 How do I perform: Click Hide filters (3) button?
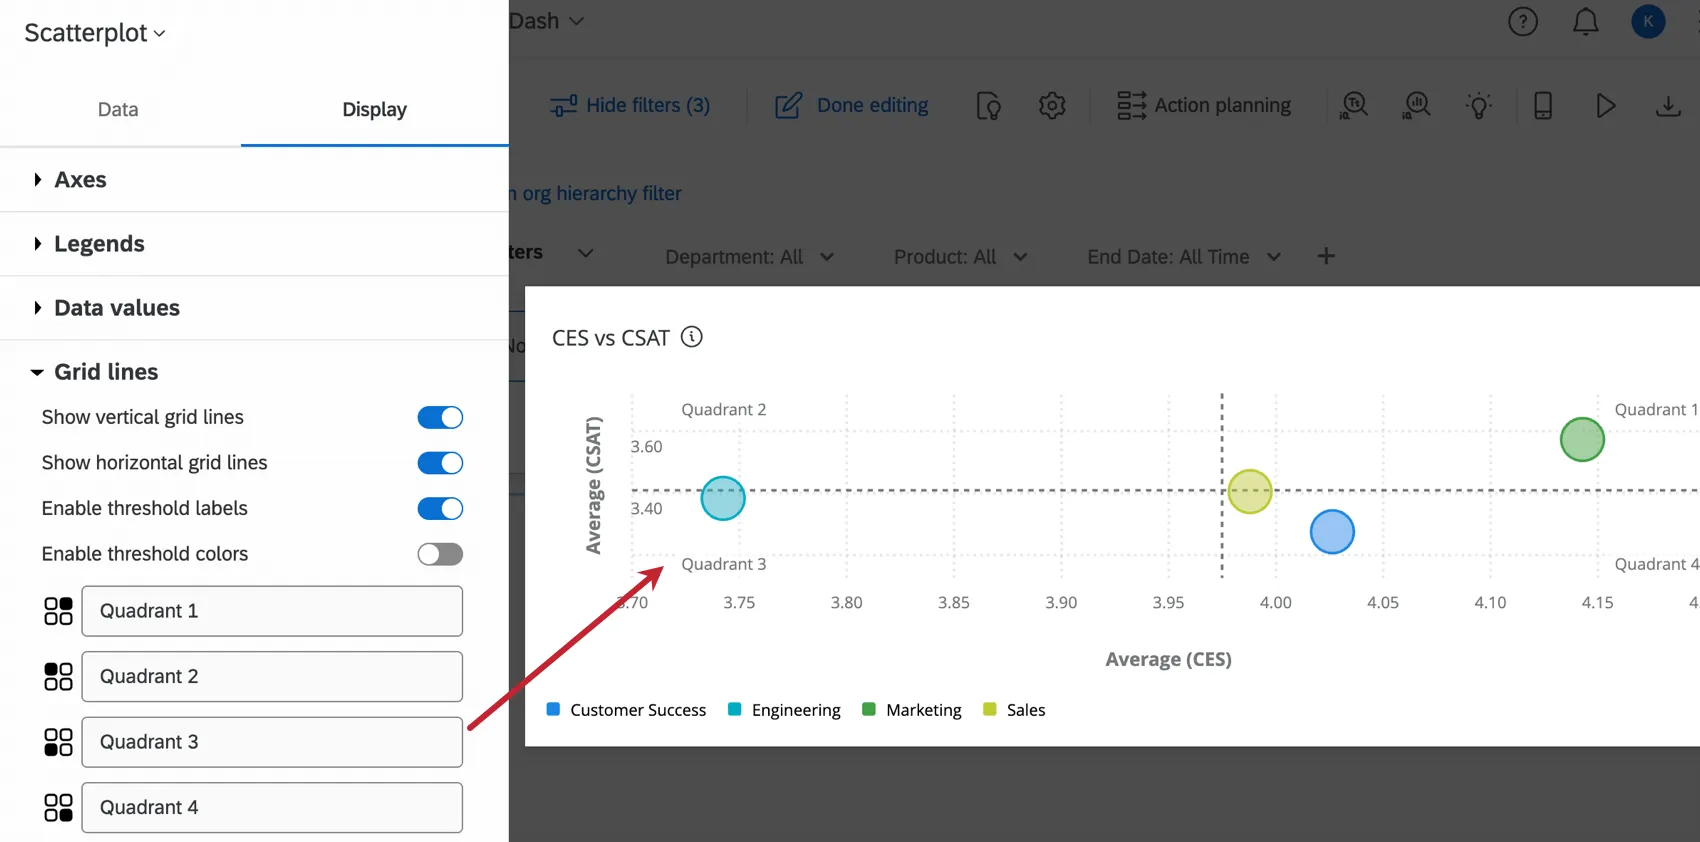coord(630,105)
